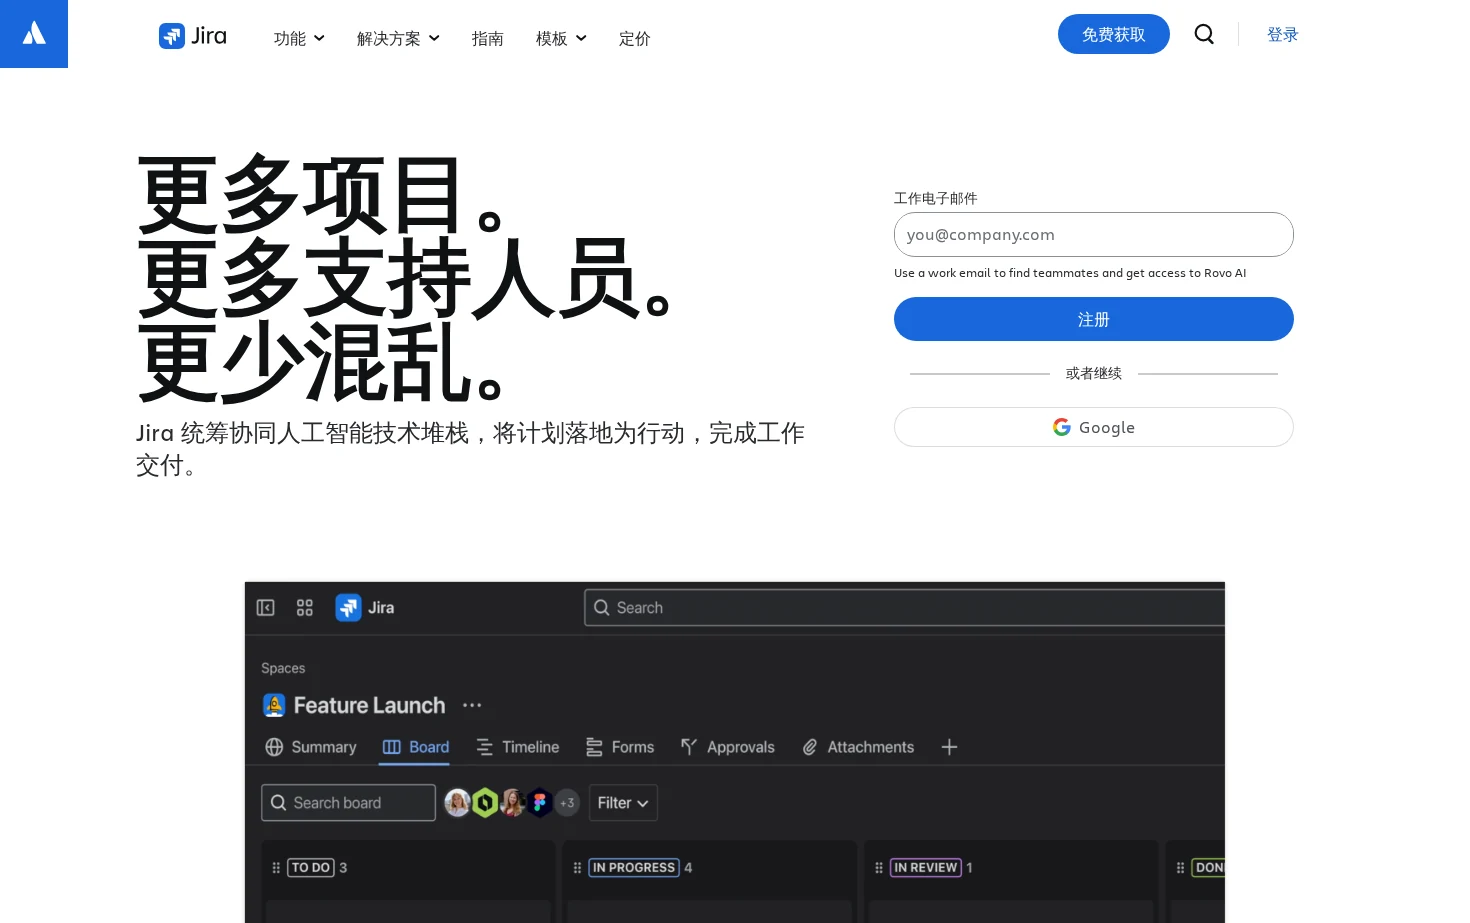This screenshot has width=1470, height=923.
Task: Switch to the Timeline tab
Action: point(517,747)
